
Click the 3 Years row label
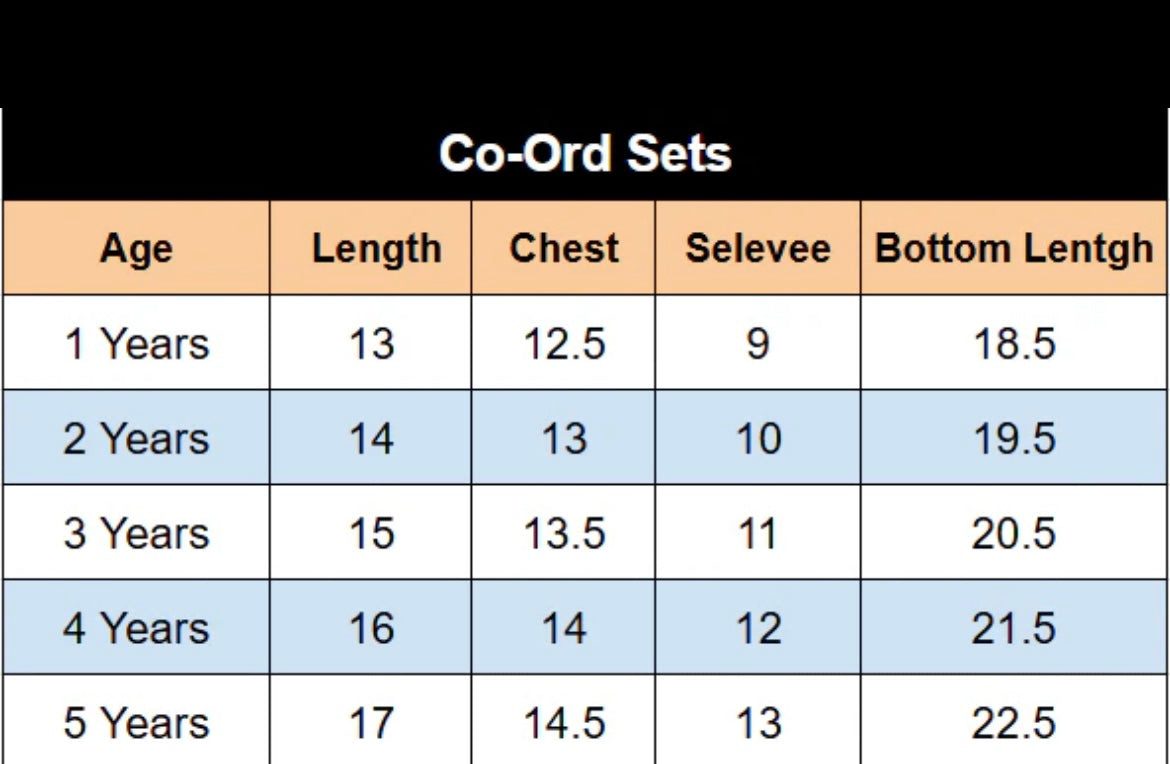coord(136,533)
